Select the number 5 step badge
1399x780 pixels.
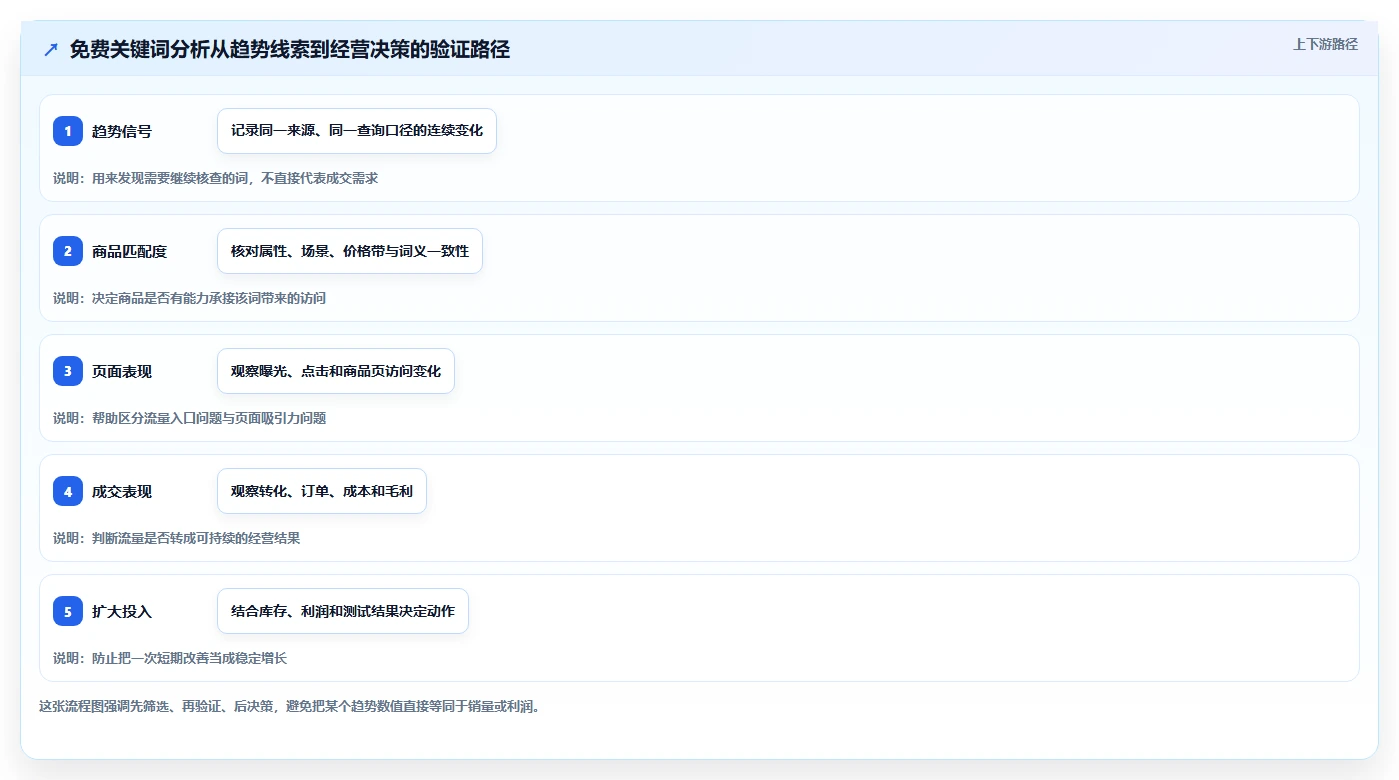(x=68, y=611)
